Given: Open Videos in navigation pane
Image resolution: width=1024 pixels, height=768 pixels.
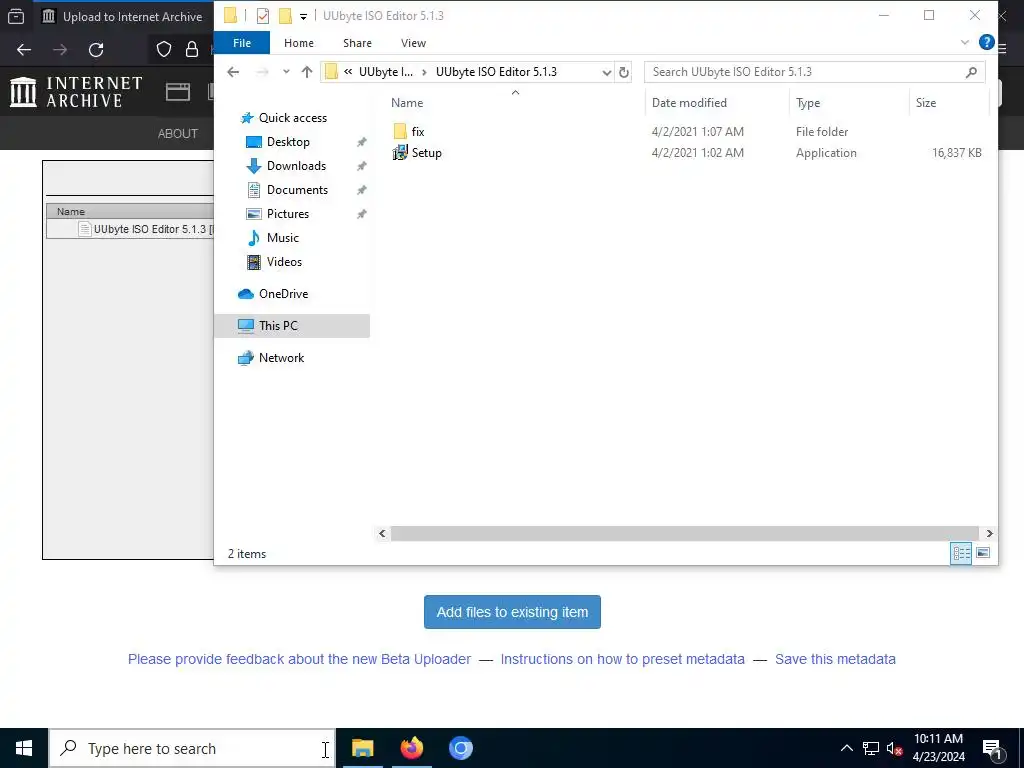Looking at the screenshot, I should [284, 262].
